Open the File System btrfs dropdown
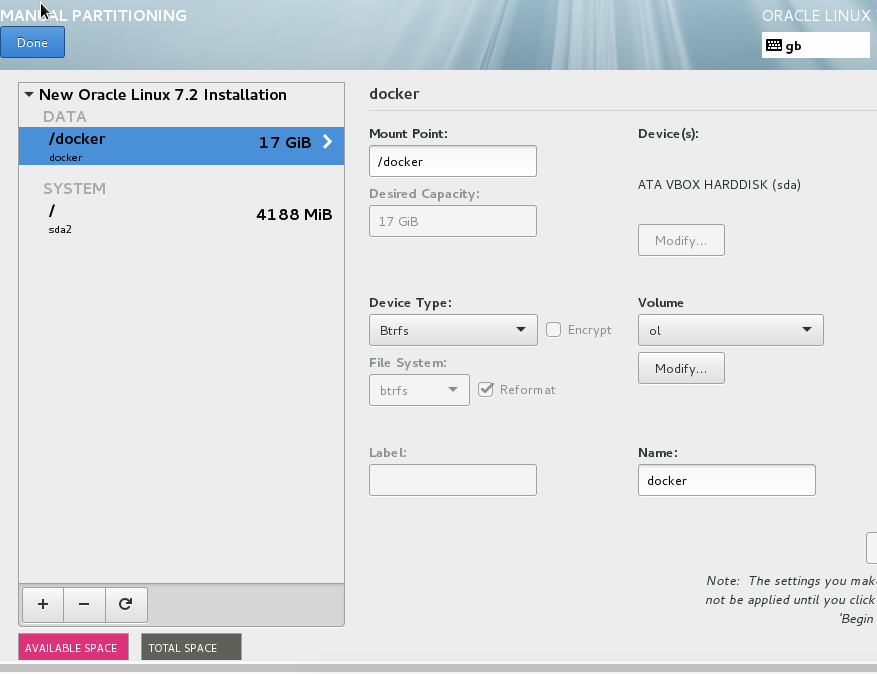The height and width of the screenshot is (674, 877). click(419, 390)
